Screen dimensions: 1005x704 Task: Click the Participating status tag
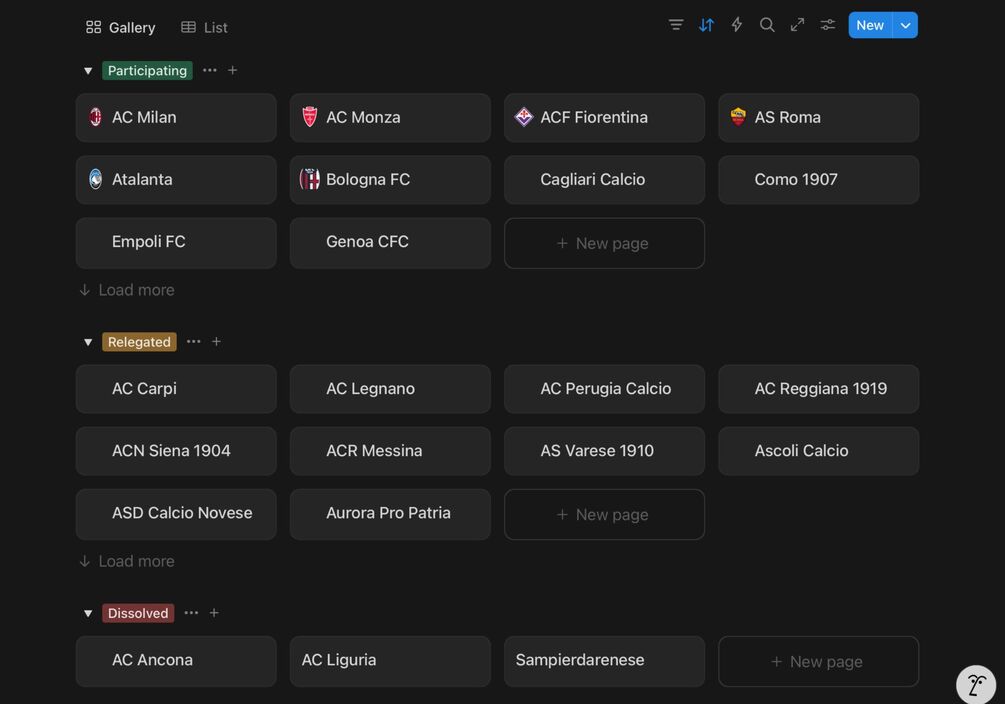[147, 71]
